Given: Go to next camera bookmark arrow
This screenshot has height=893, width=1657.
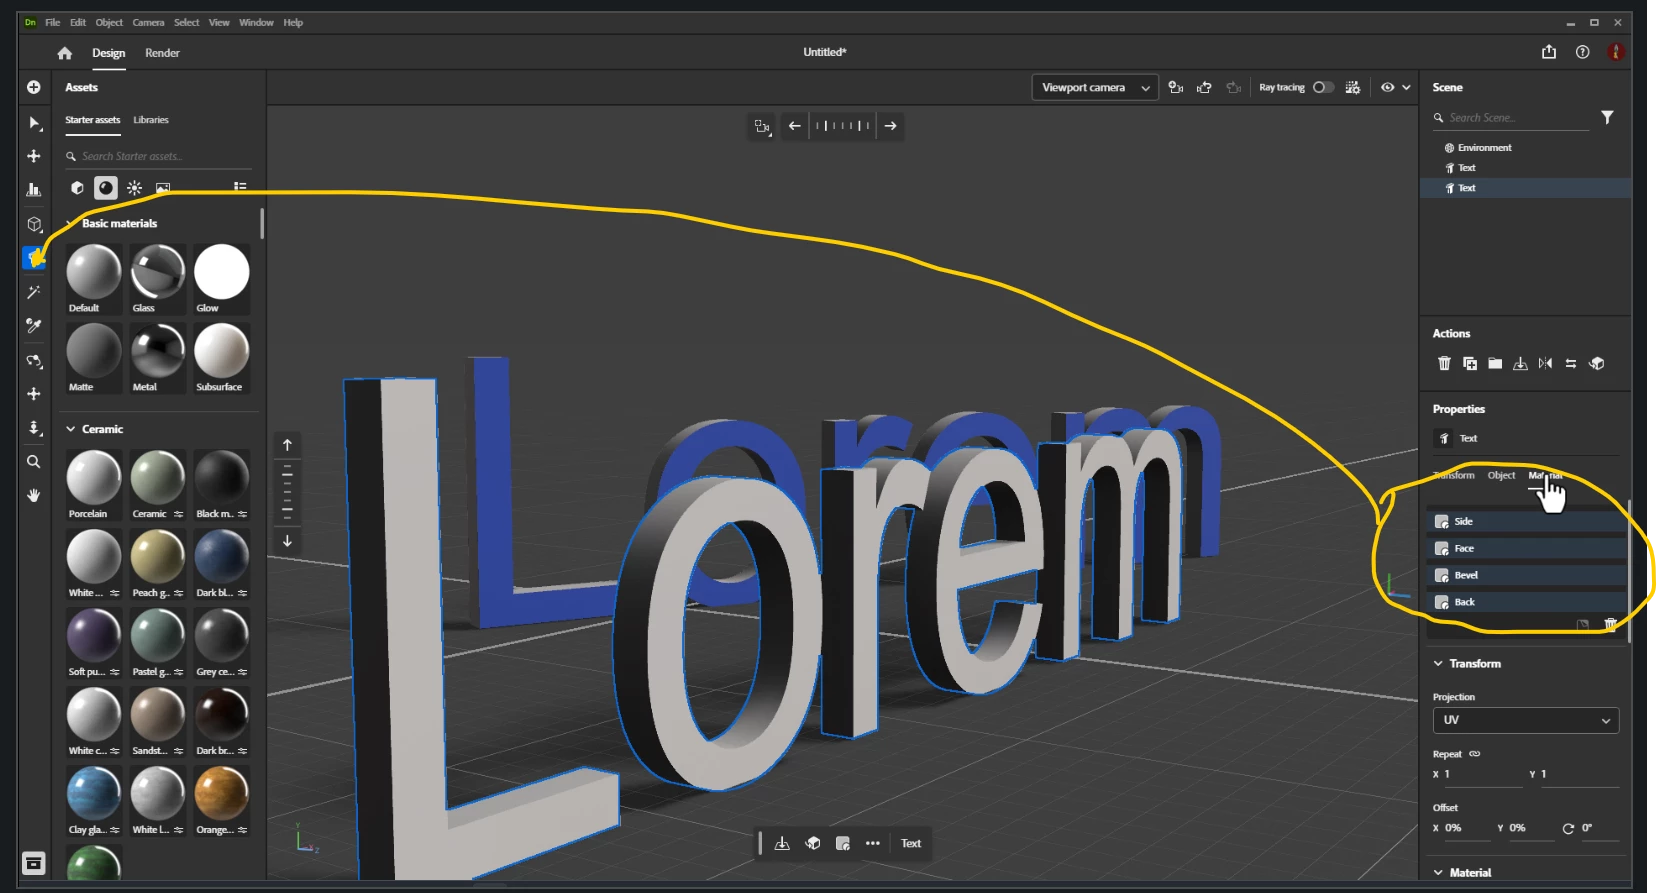Looking at the screenshot, I should (x=891, y=126).
